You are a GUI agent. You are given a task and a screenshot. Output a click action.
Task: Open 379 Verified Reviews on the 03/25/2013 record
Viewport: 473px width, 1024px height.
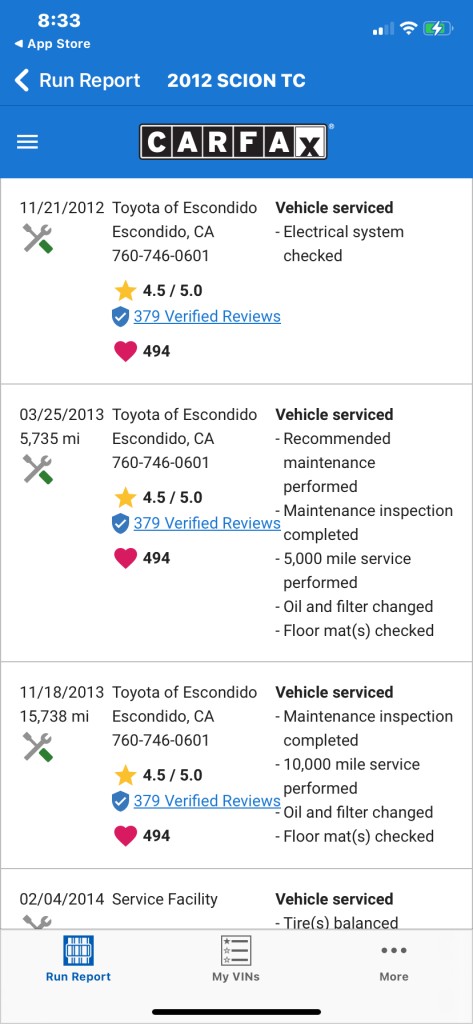click(x=207, y=524)
